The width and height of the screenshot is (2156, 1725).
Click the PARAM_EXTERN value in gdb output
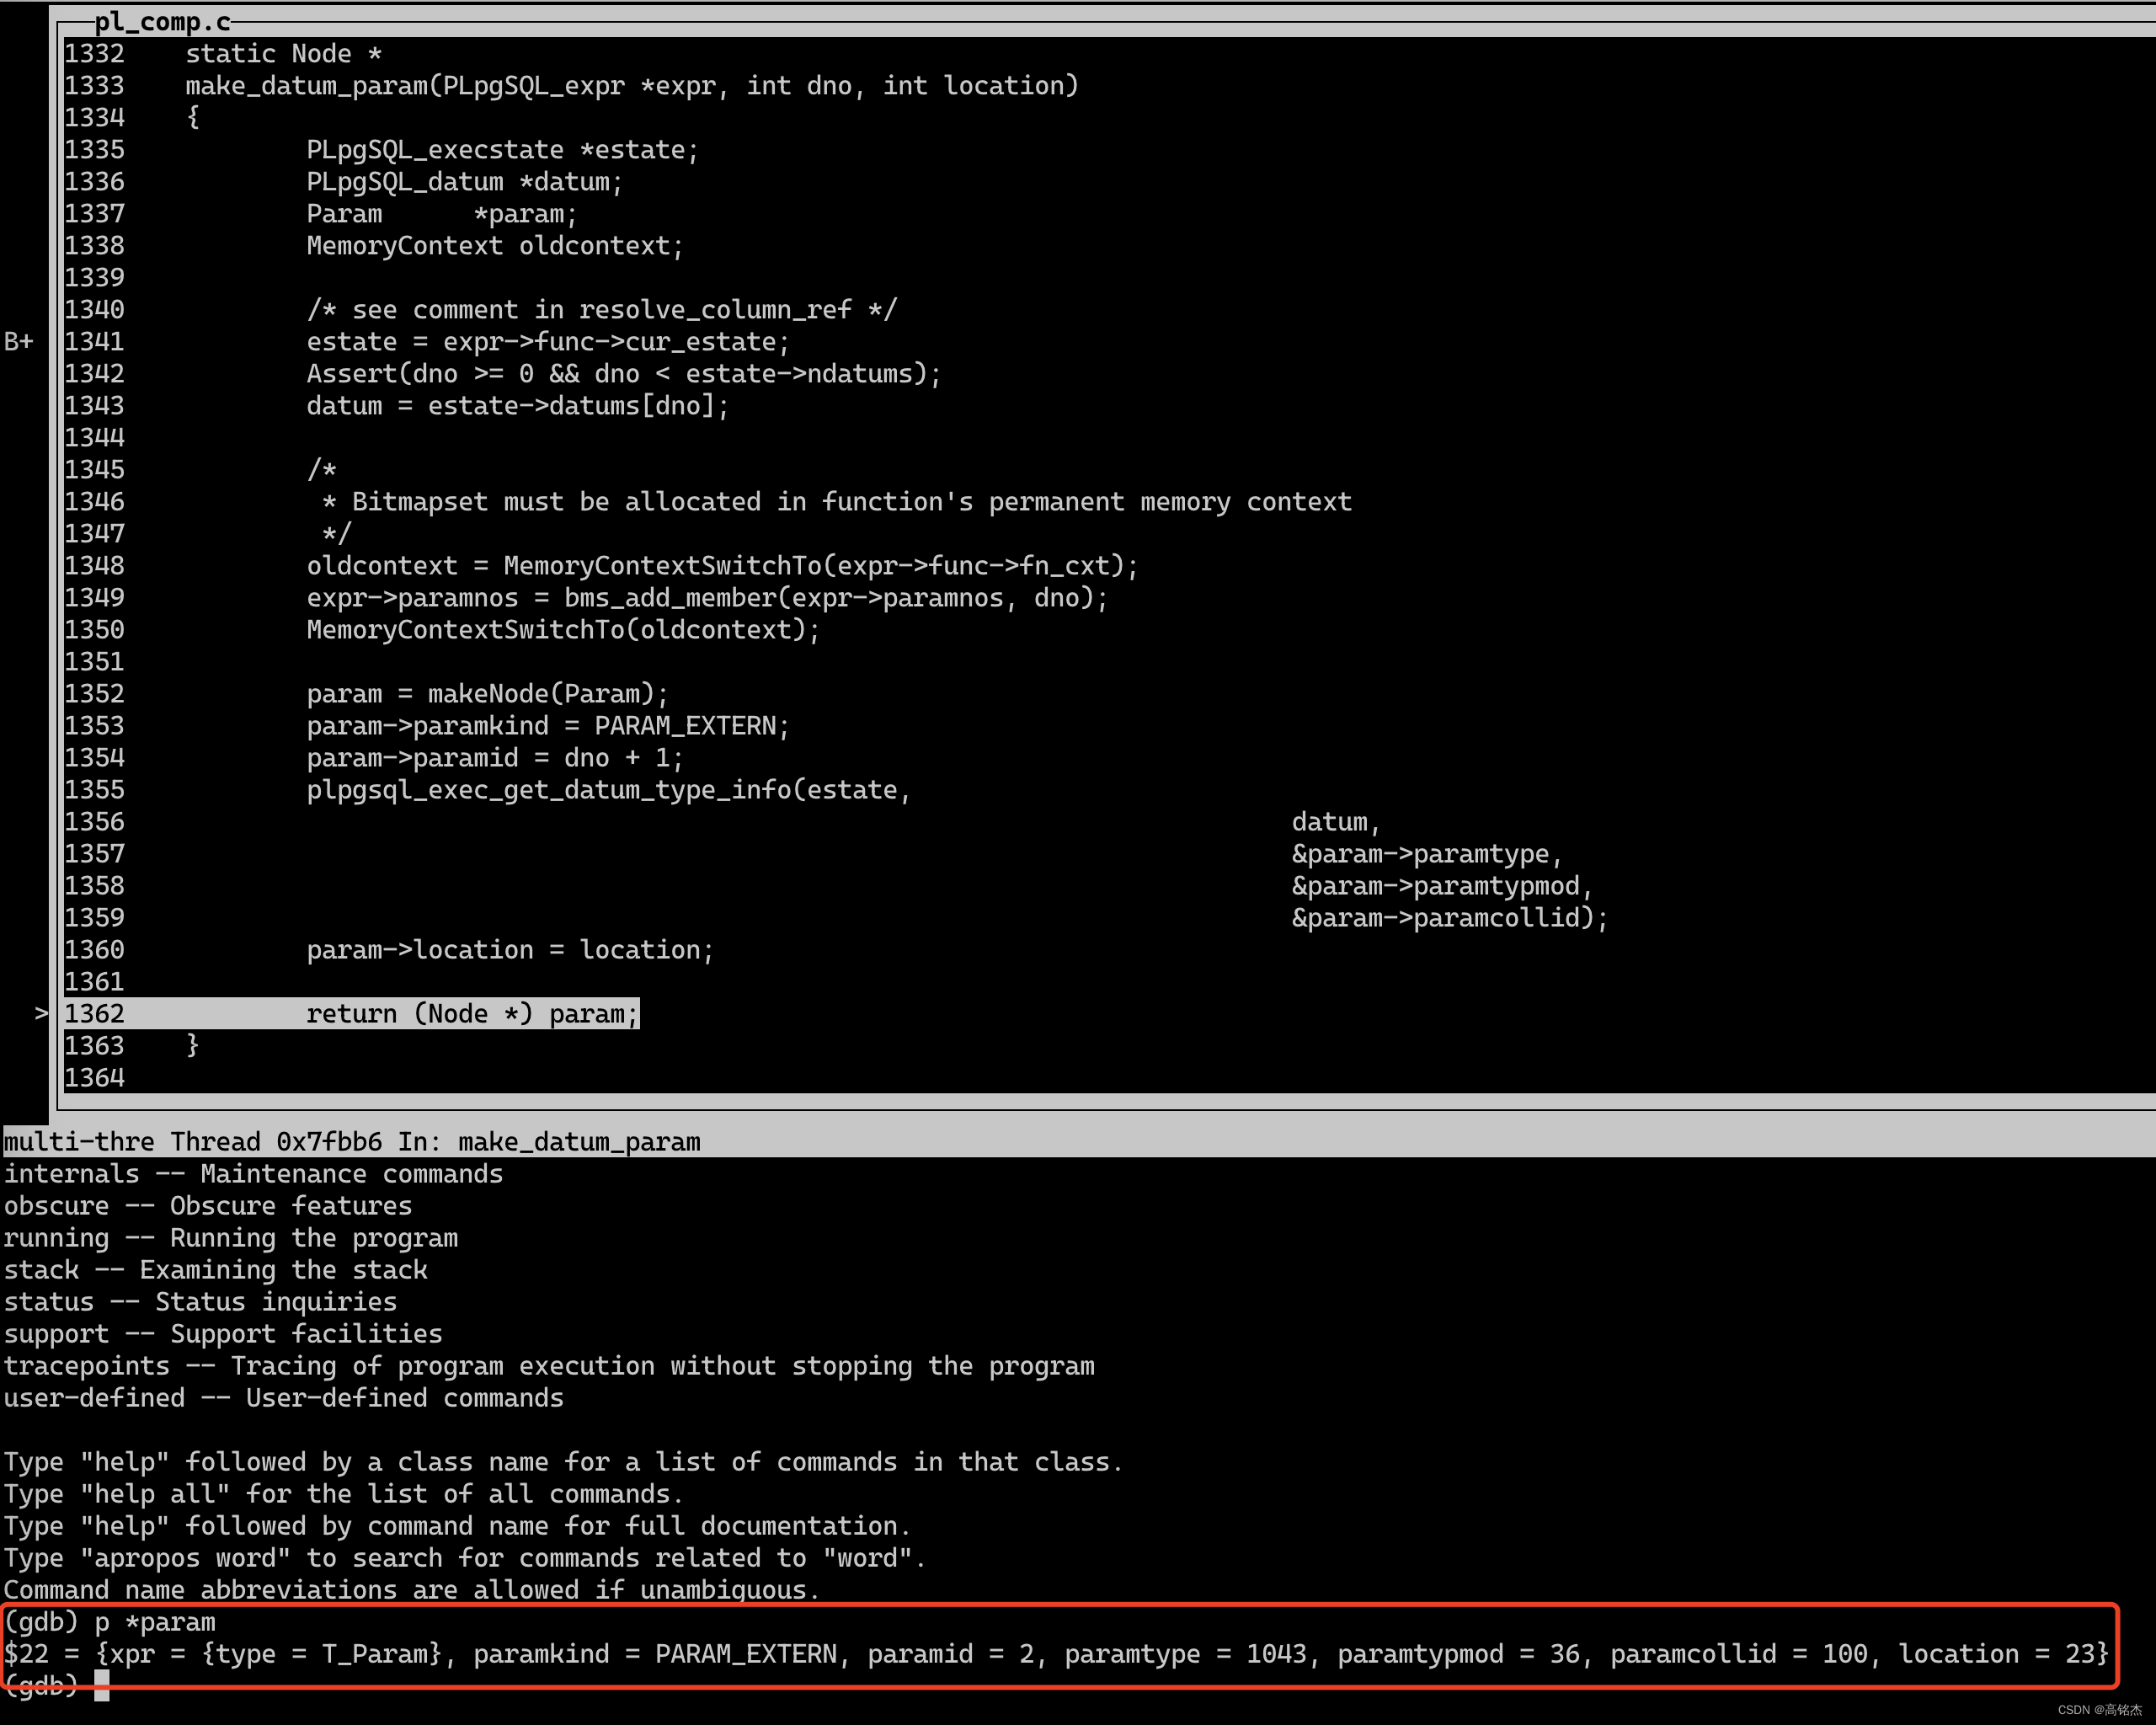pyautogui.click(x=745, y=1654)
